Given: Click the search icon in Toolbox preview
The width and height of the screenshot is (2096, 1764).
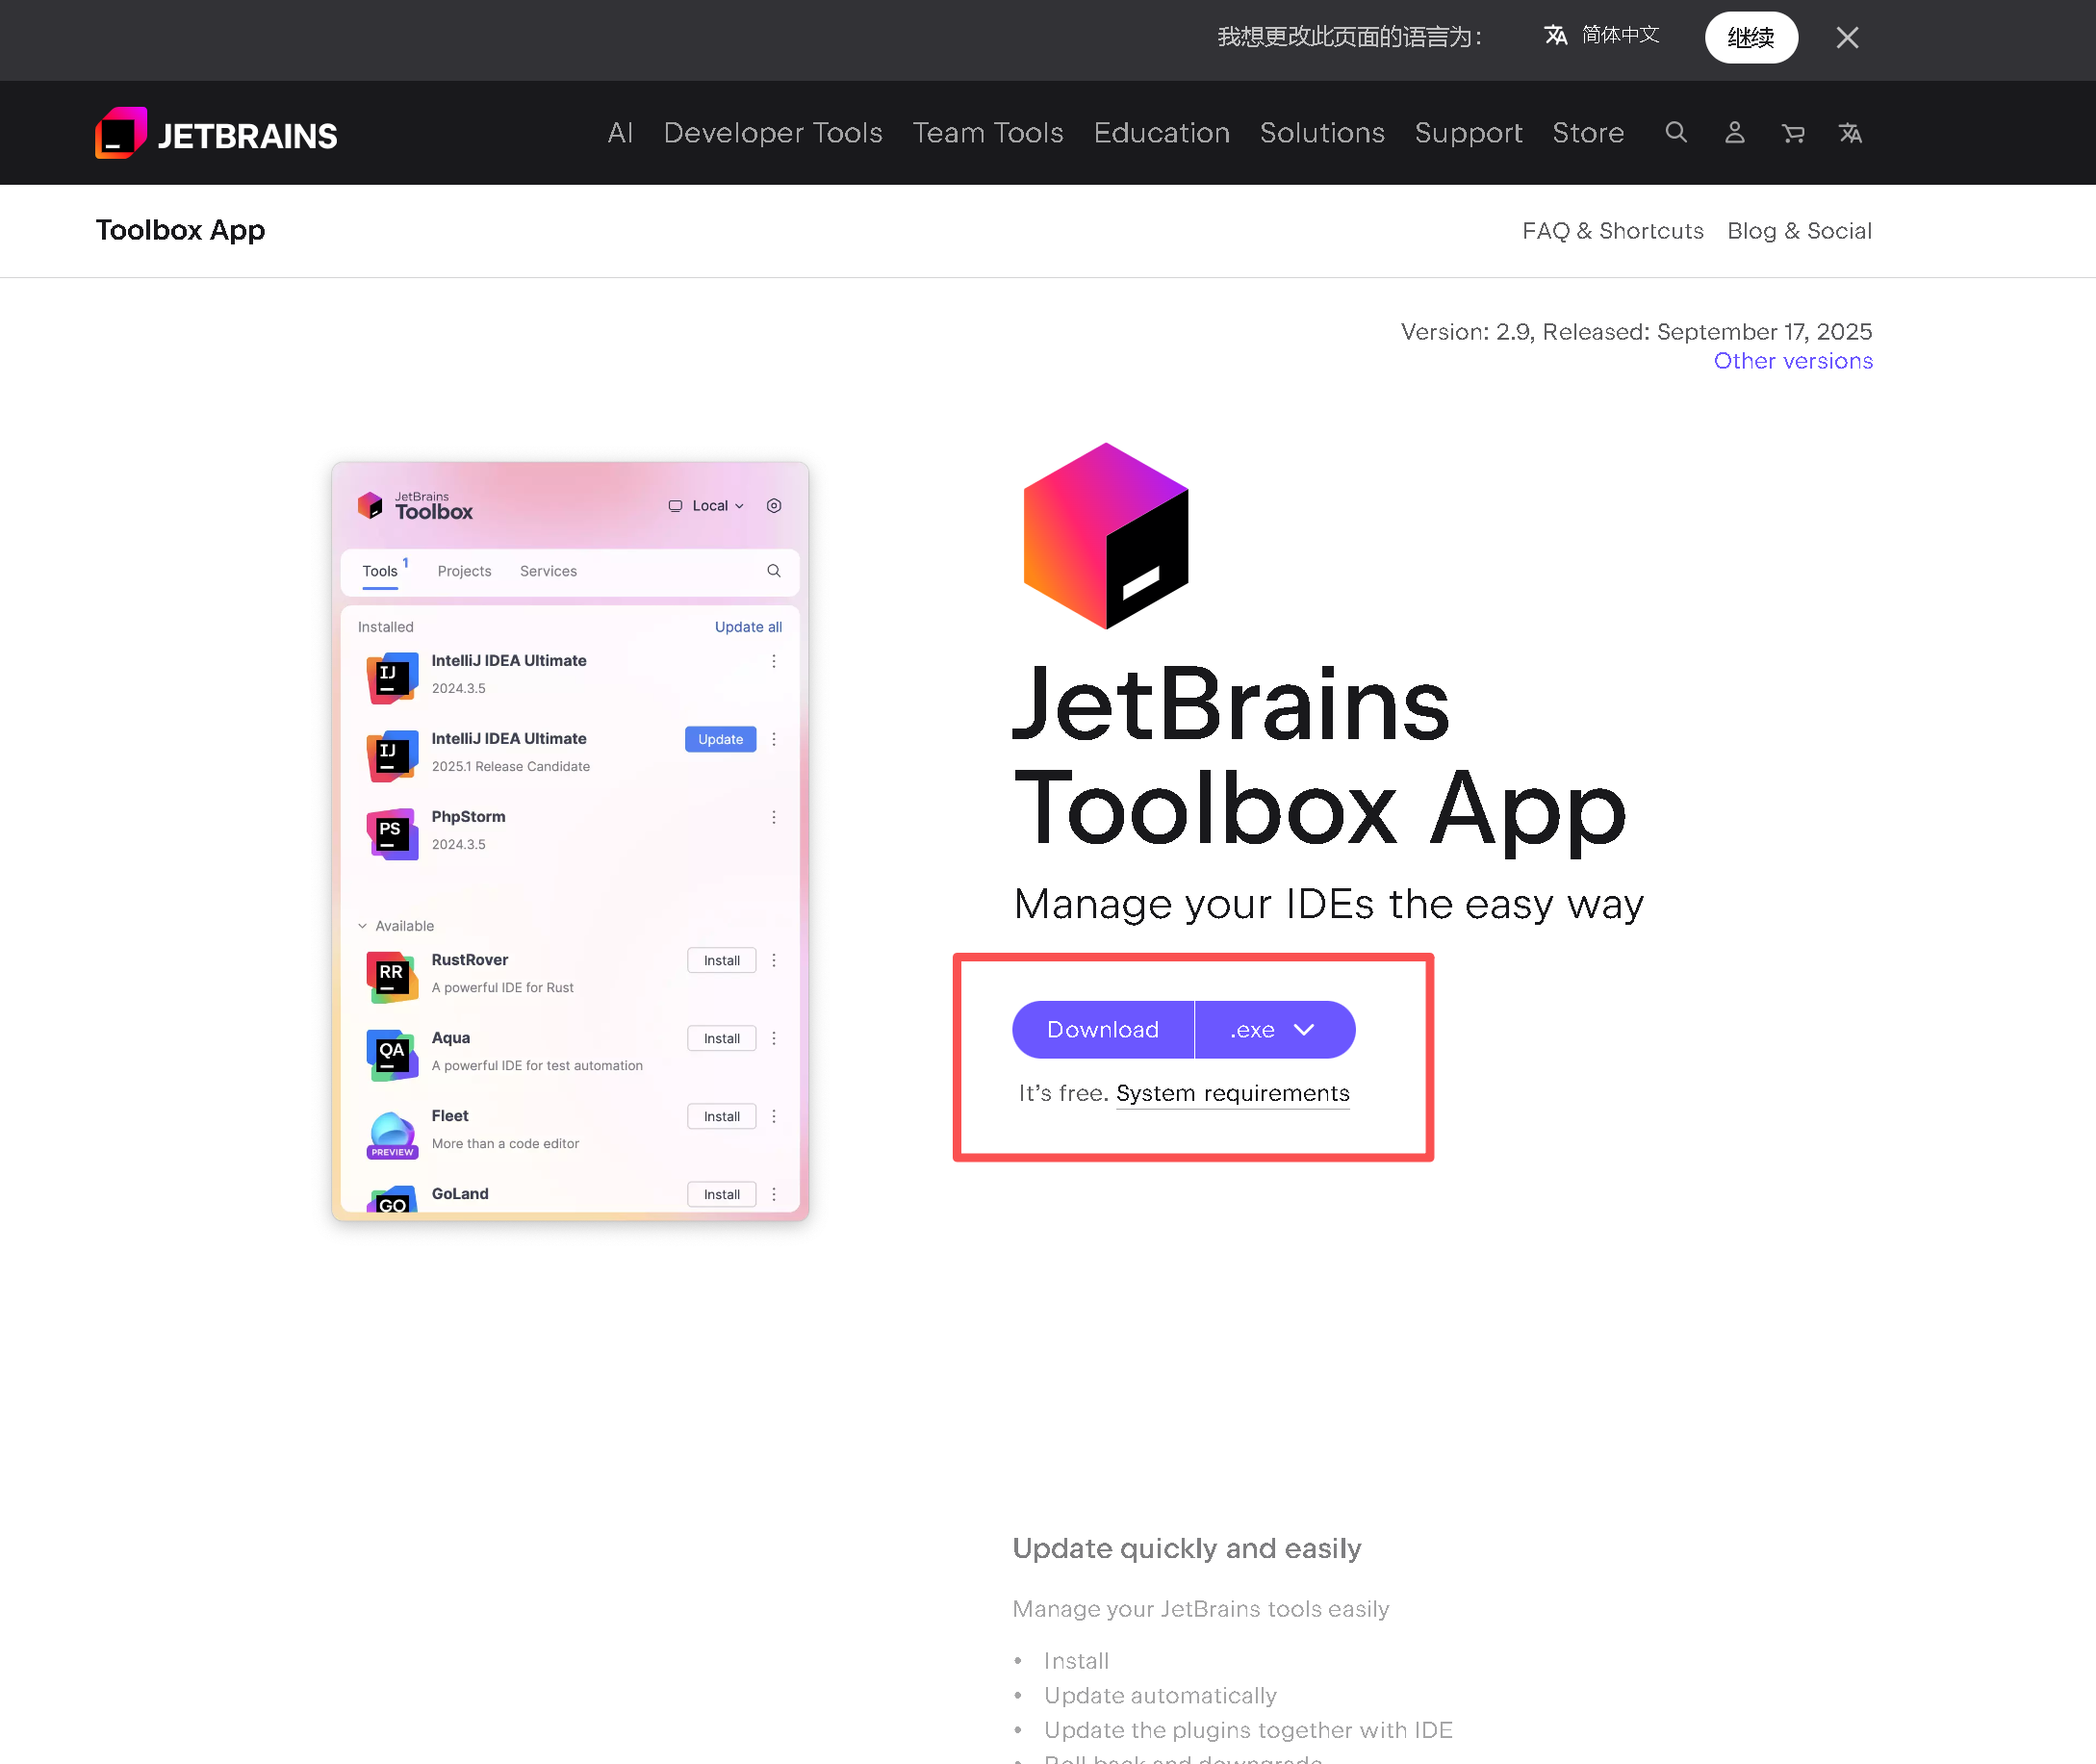Looking at the screenshot, I should [x=773, y=571].
